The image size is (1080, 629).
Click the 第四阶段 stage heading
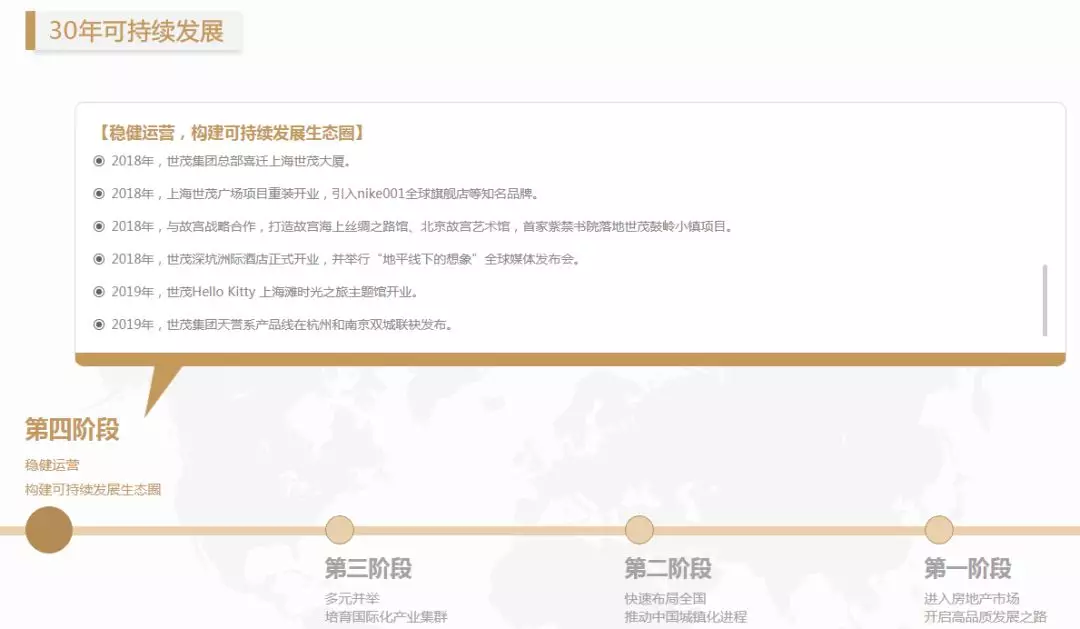tap(72, 430)
